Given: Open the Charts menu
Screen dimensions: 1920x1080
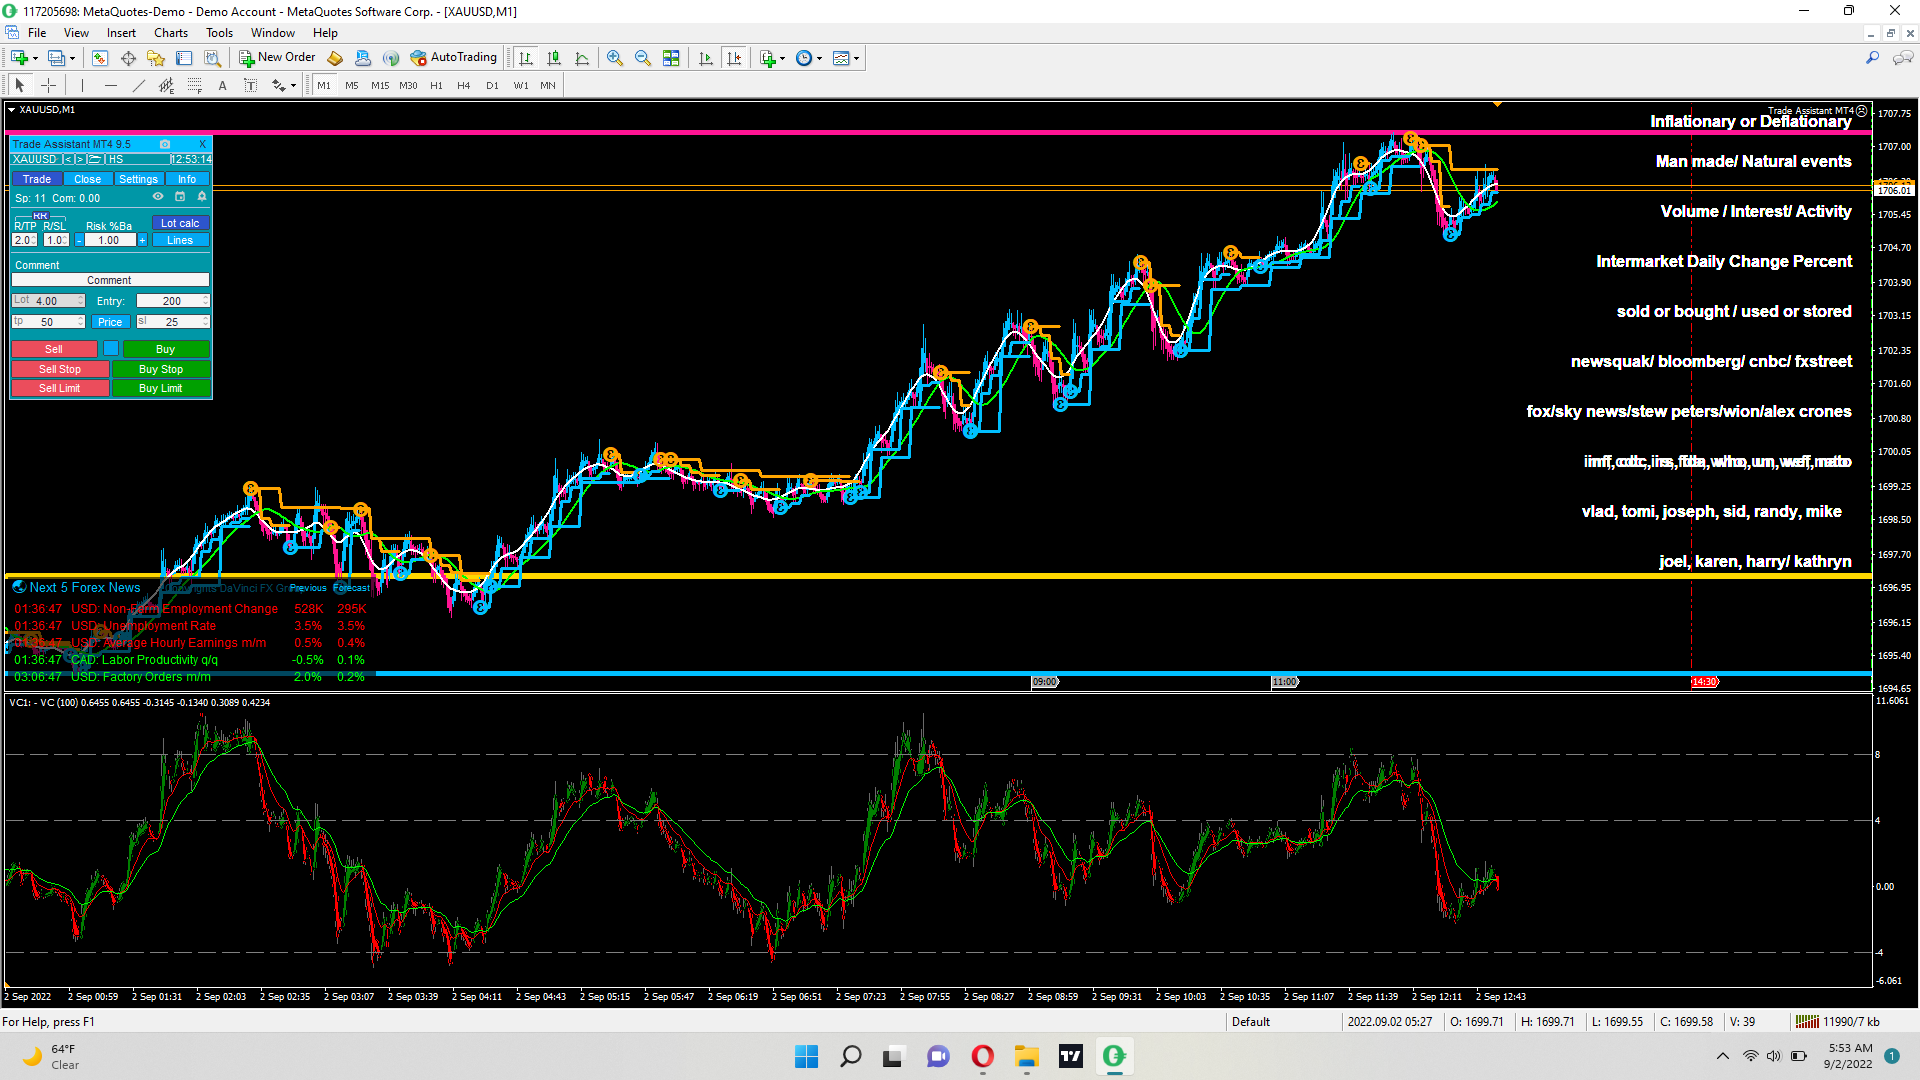Looking at the screenshot, I should 170,33.
